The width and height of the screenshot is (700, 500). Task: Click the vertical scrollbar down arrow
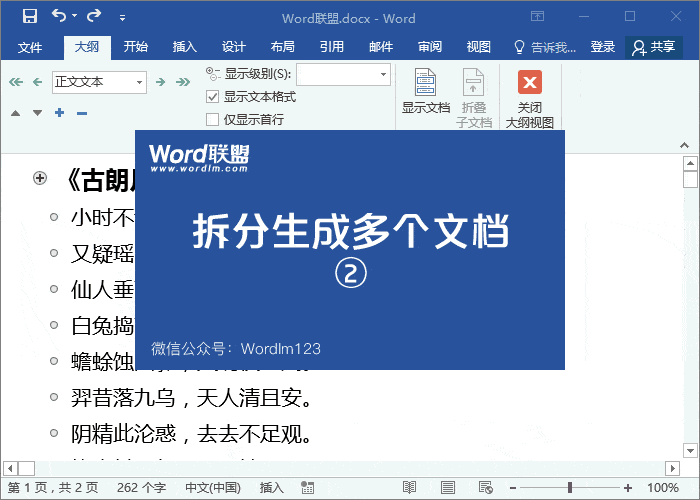click(x=690, y=450)
